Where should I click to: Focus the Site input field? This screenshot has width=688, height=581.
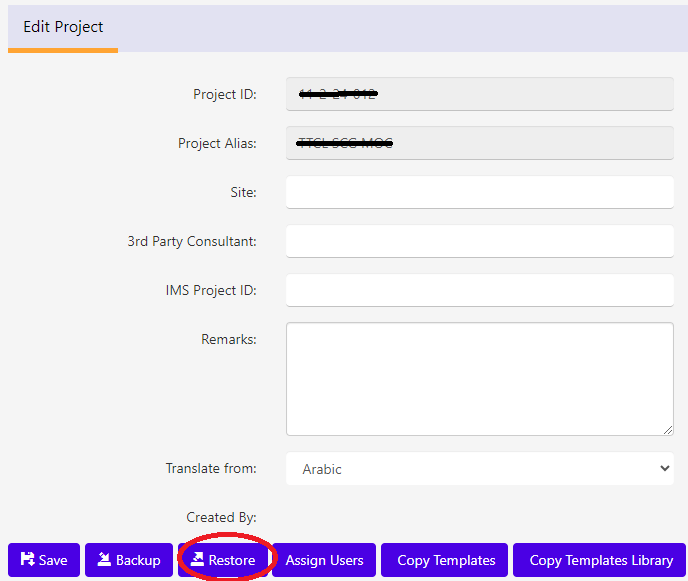(479, 192)
